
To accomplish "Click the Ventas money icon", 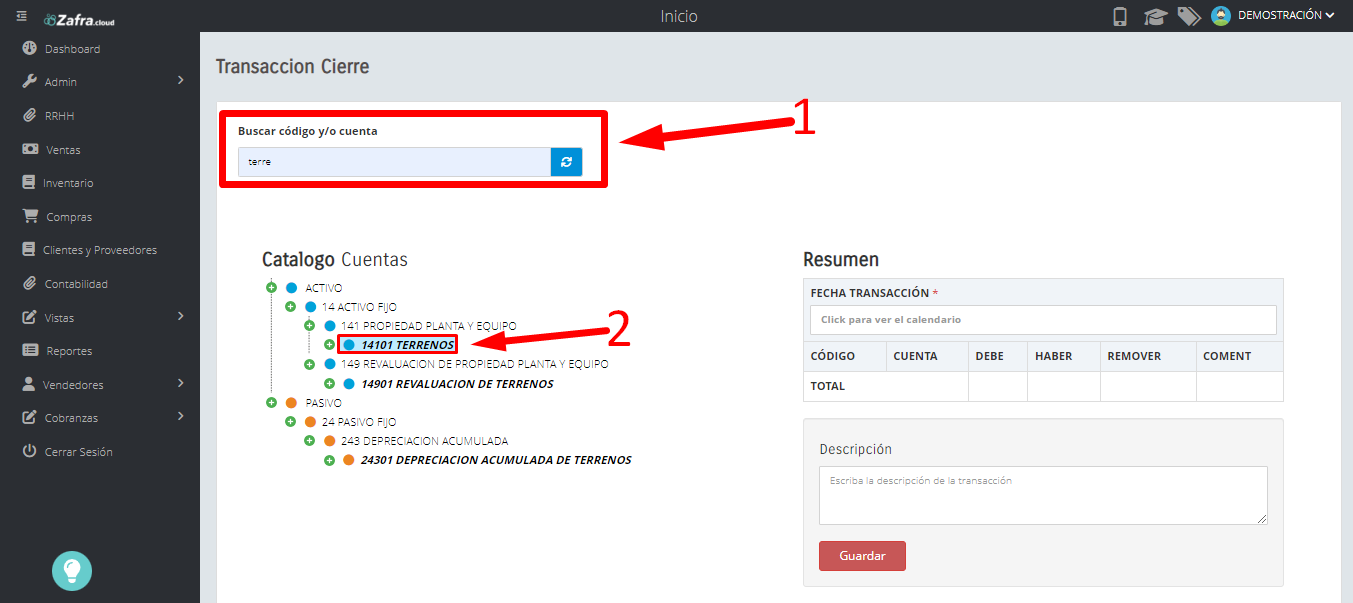I will [x=30, y=149].
